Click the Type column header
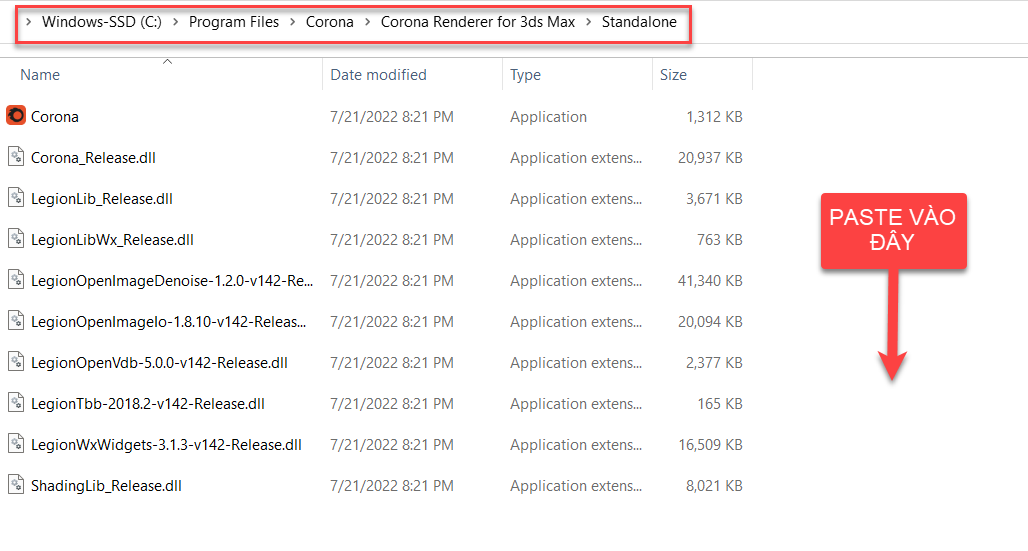 tap(525, 75)
